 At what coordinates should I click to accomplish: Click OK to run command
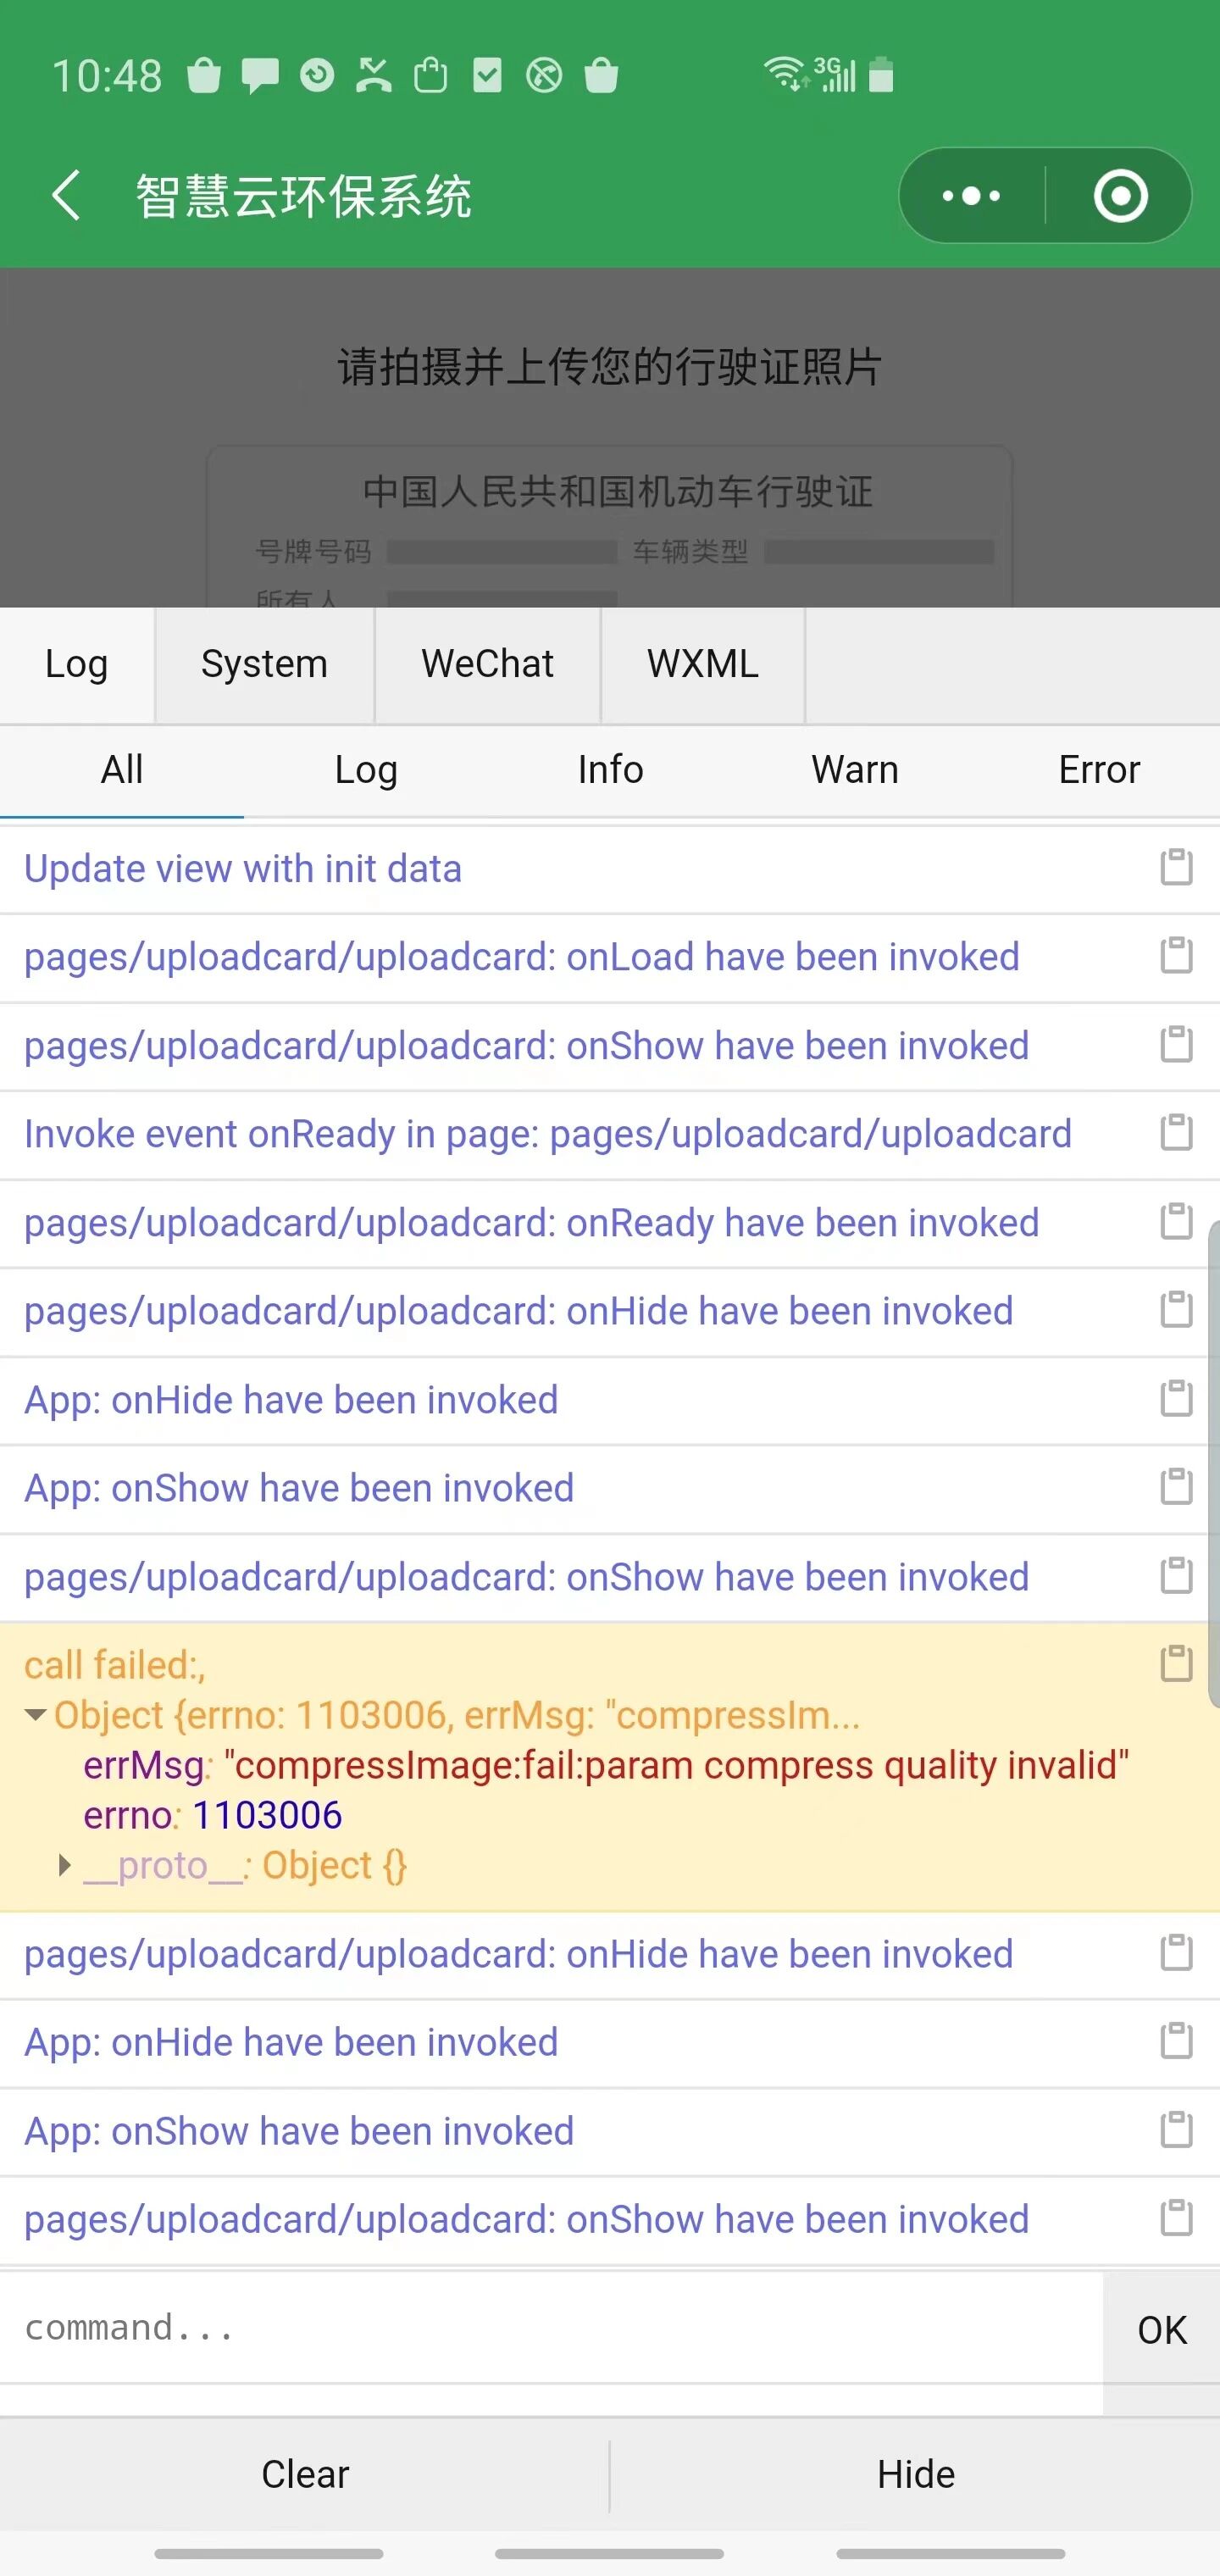1161,2330
